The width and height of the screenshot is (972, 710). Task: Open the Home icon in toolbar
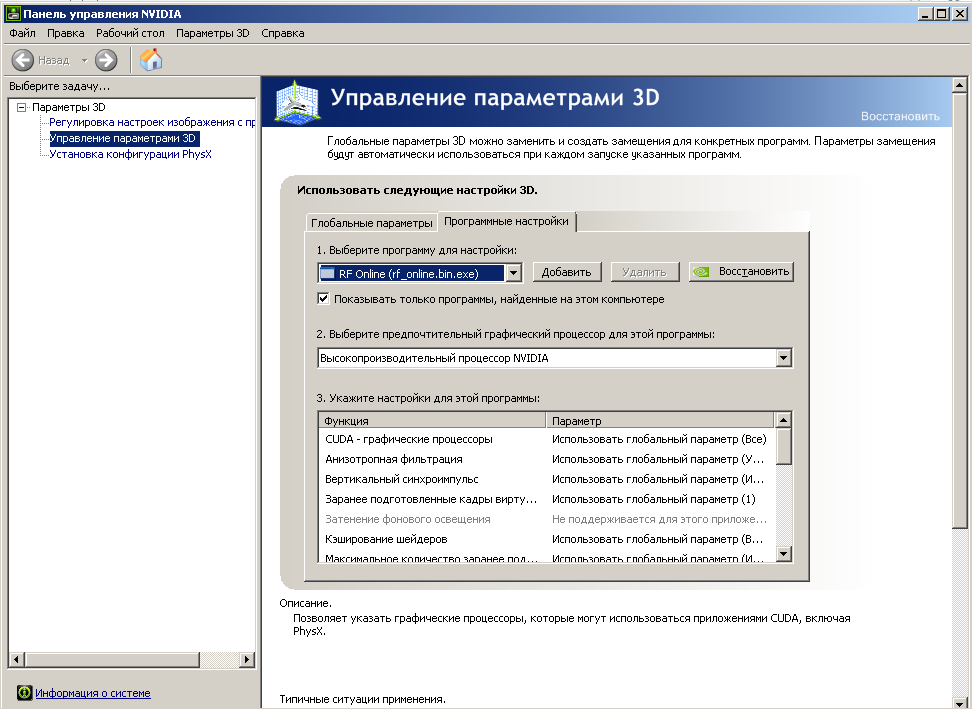(151, 60)
